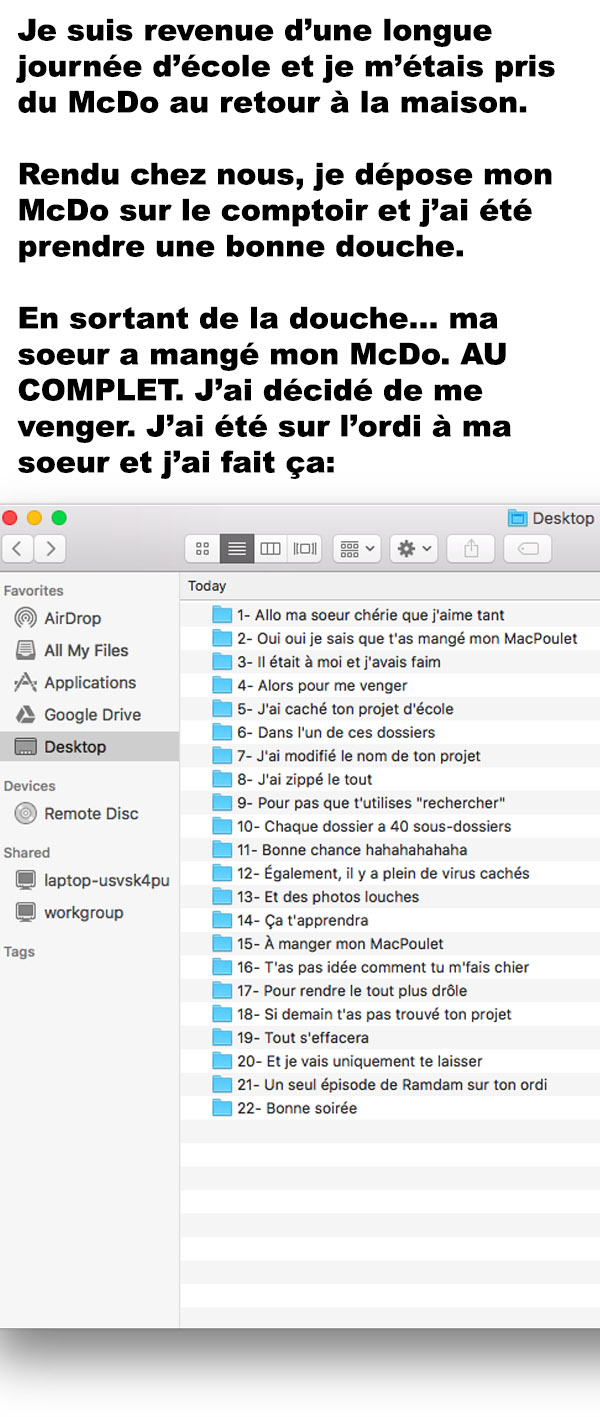Select folder '10- Chaque dossier a 40 sous-dossiers'

390,826
